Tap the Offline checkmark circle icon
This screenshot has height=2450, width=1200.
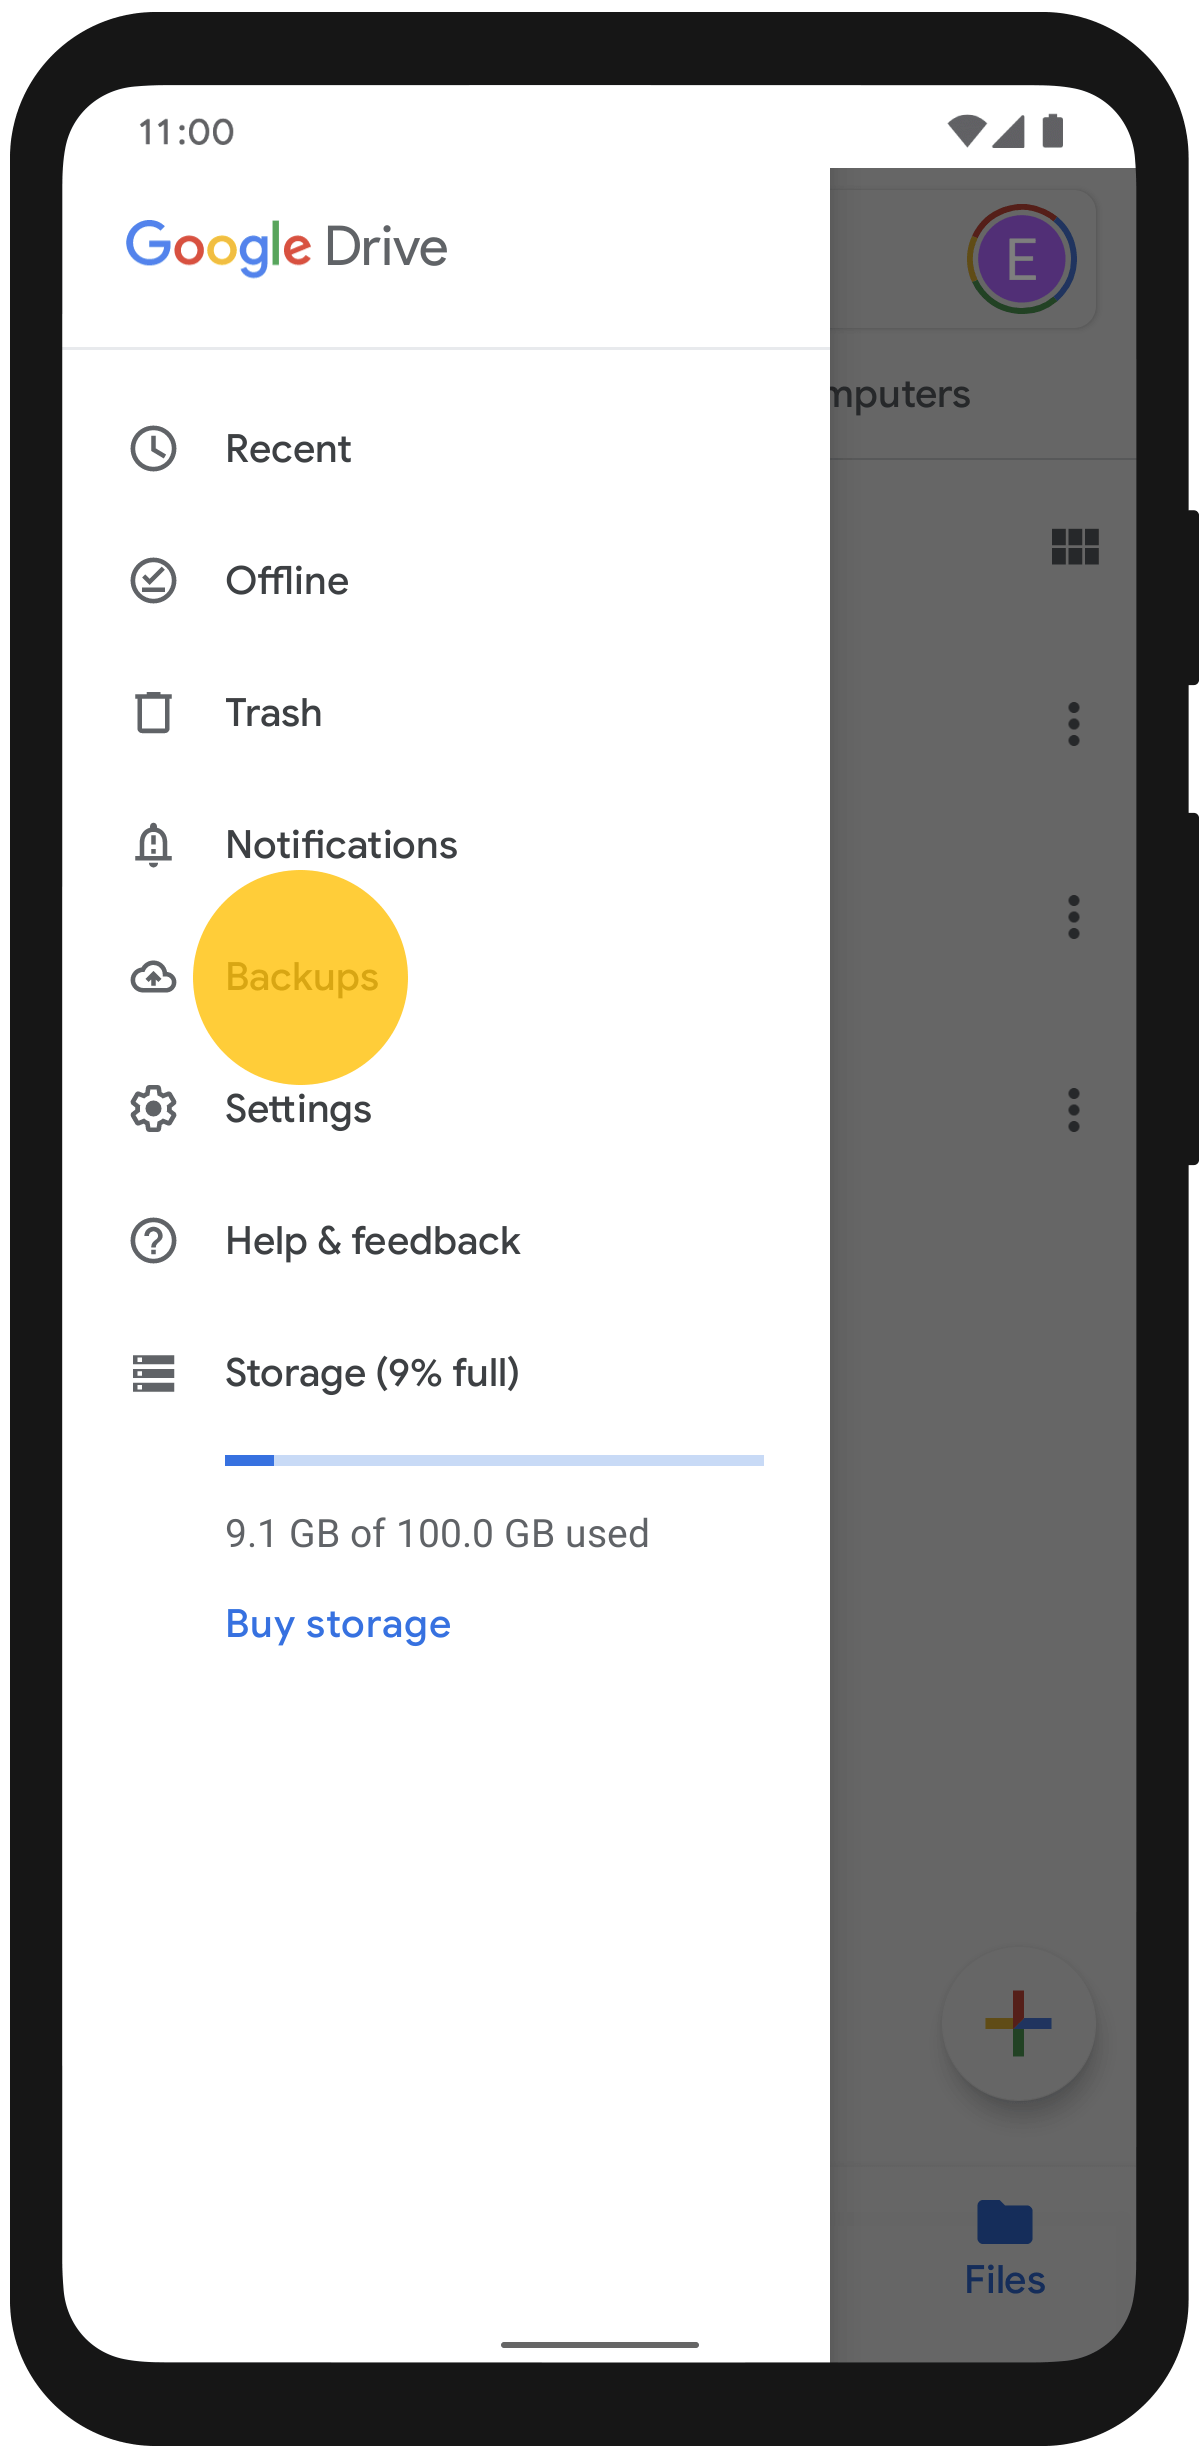click(153, 581)
